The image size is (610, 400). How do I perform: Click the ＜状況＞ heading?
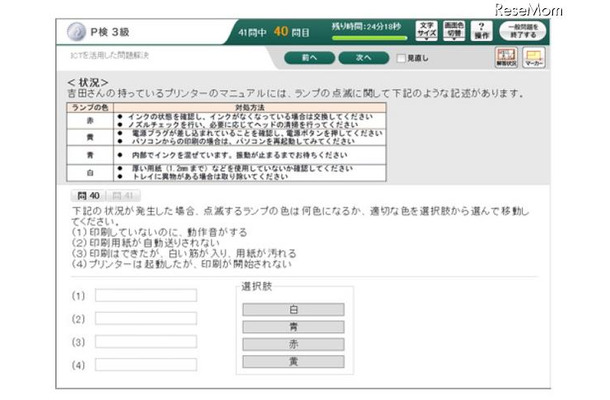(x=88, y=82)
